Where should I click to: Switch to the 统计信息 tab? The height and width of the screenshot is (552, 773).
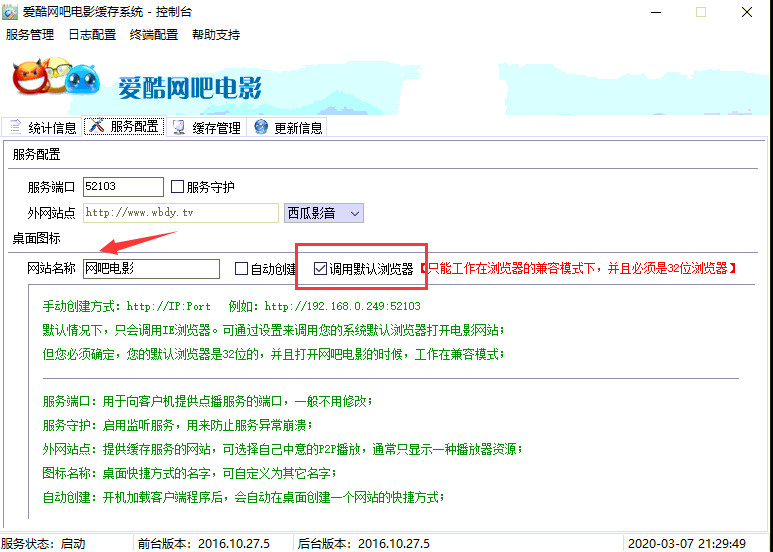tap(41, 128)
